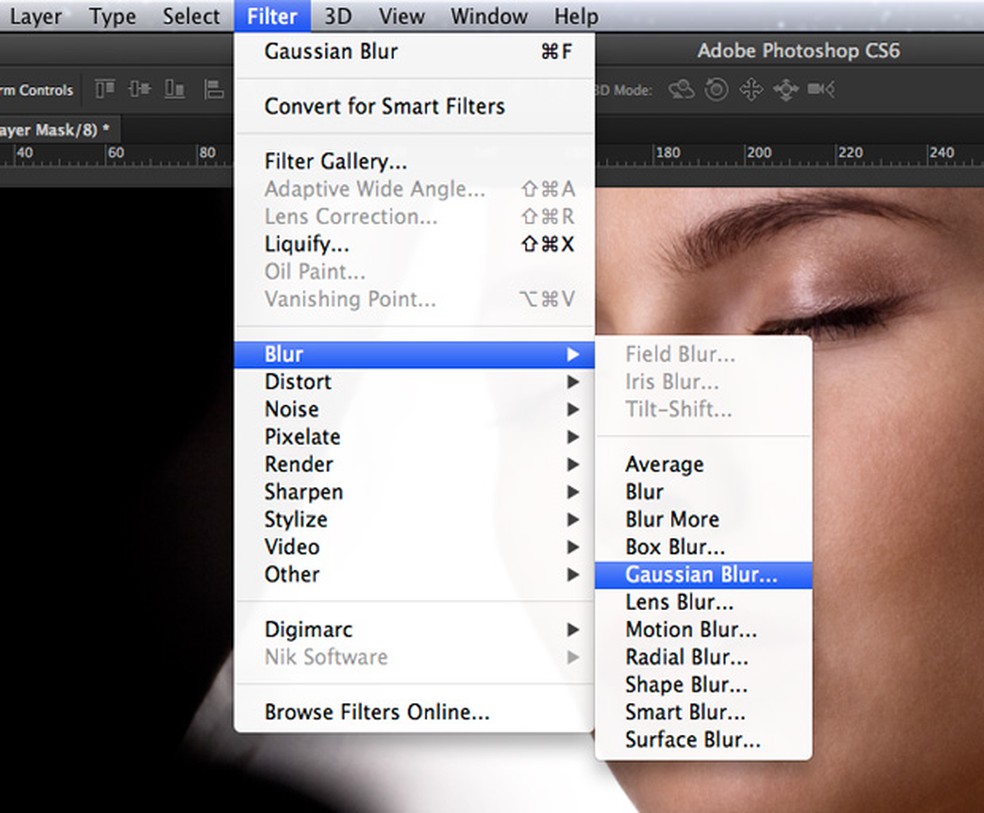Click the align top edges icon
The height and width of the screenshot is (813, 984).
(105, 90)
